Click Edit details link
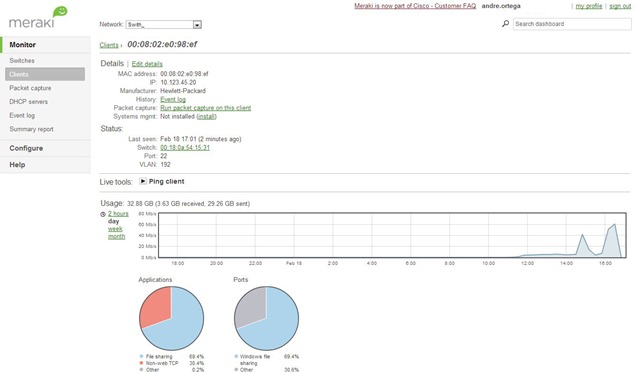636x373 pixels. tap(147, 64)
